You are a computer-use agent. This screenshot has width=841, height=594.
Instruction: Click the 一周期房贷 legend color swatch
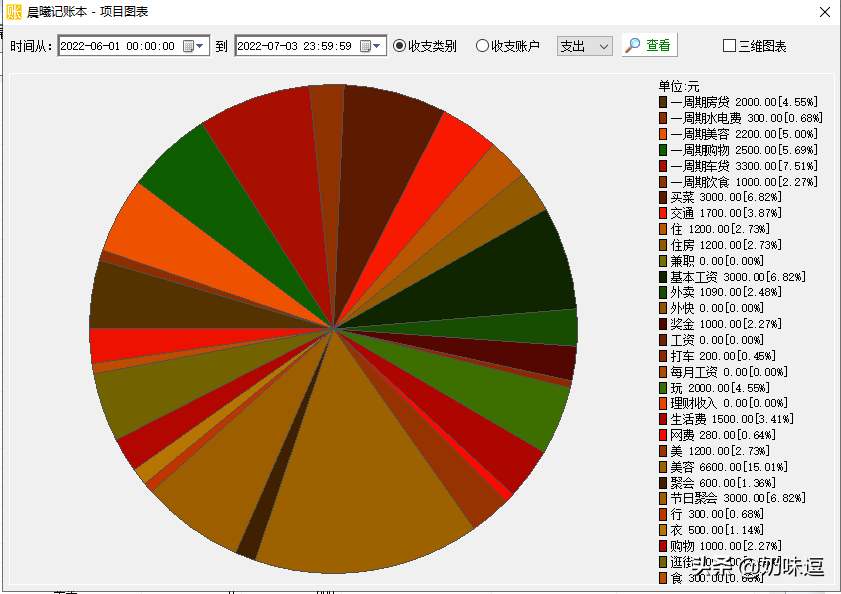point(663,102)
